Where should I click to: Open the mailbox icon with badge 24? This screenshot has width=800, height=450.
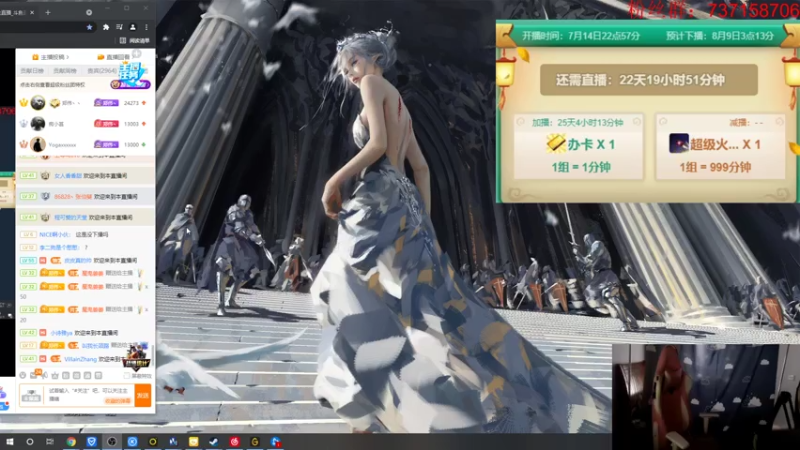tap(34, 375)
